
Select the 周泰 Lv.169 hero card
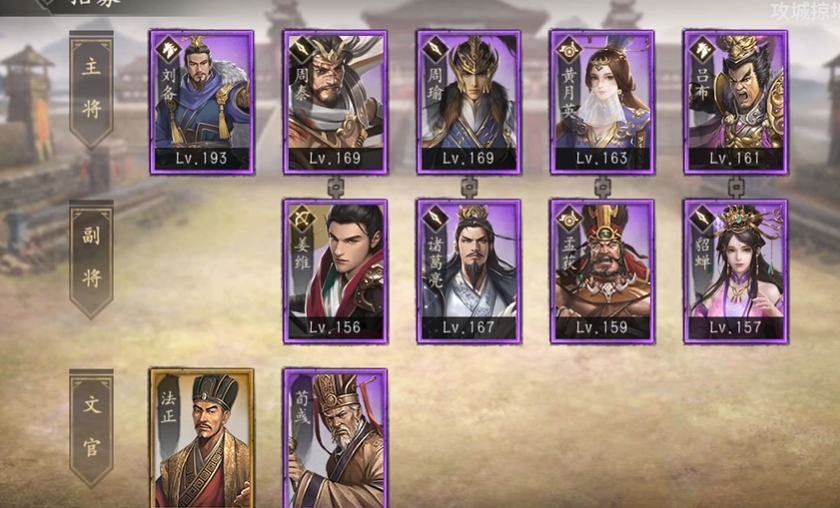(x=335, y=102)
